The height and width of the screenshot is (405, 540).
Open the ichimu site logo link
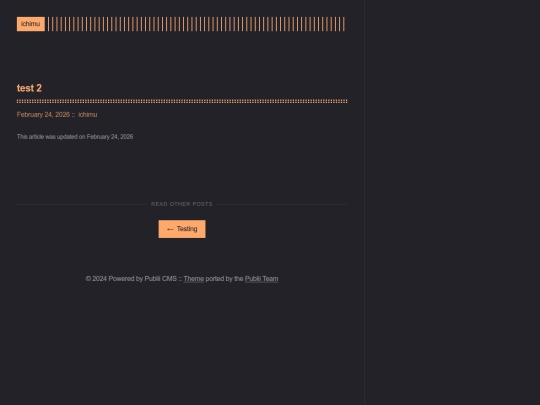(x=31, y=24)
